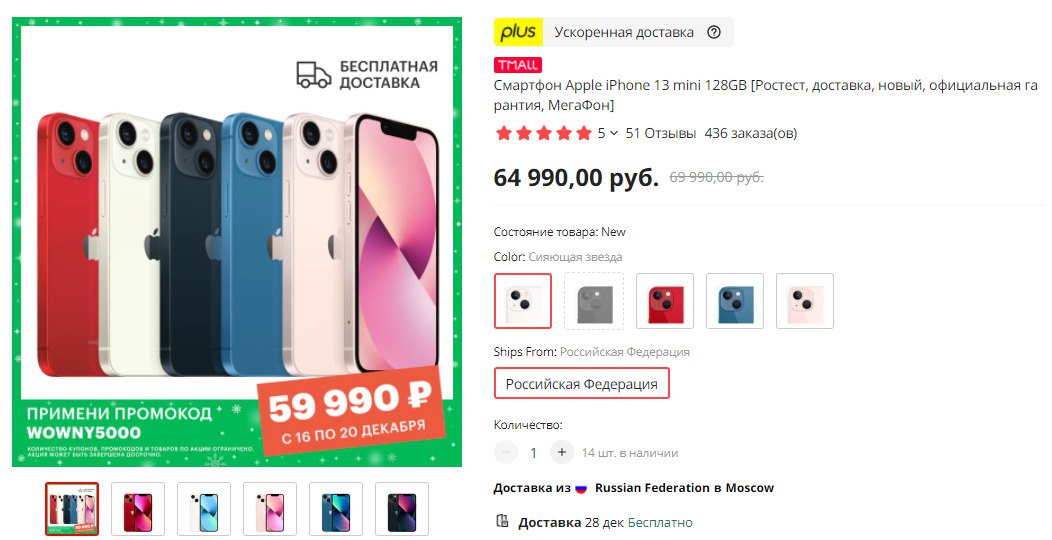The height and width of the screenshot is (540, 1052).
Task: Increase quantity with plus button
Action: 562,452
